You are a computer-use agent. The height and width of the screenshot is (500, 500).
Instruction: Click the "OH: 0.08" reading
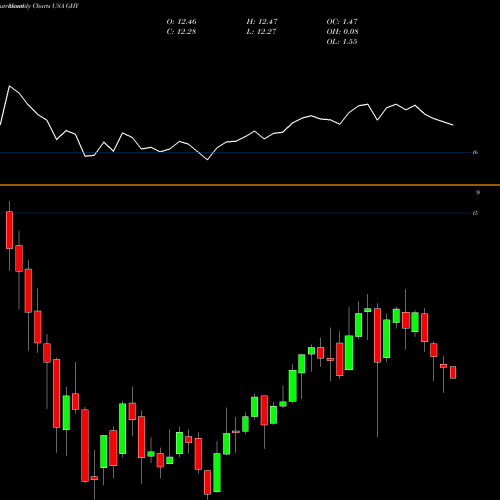click(342, 32)
